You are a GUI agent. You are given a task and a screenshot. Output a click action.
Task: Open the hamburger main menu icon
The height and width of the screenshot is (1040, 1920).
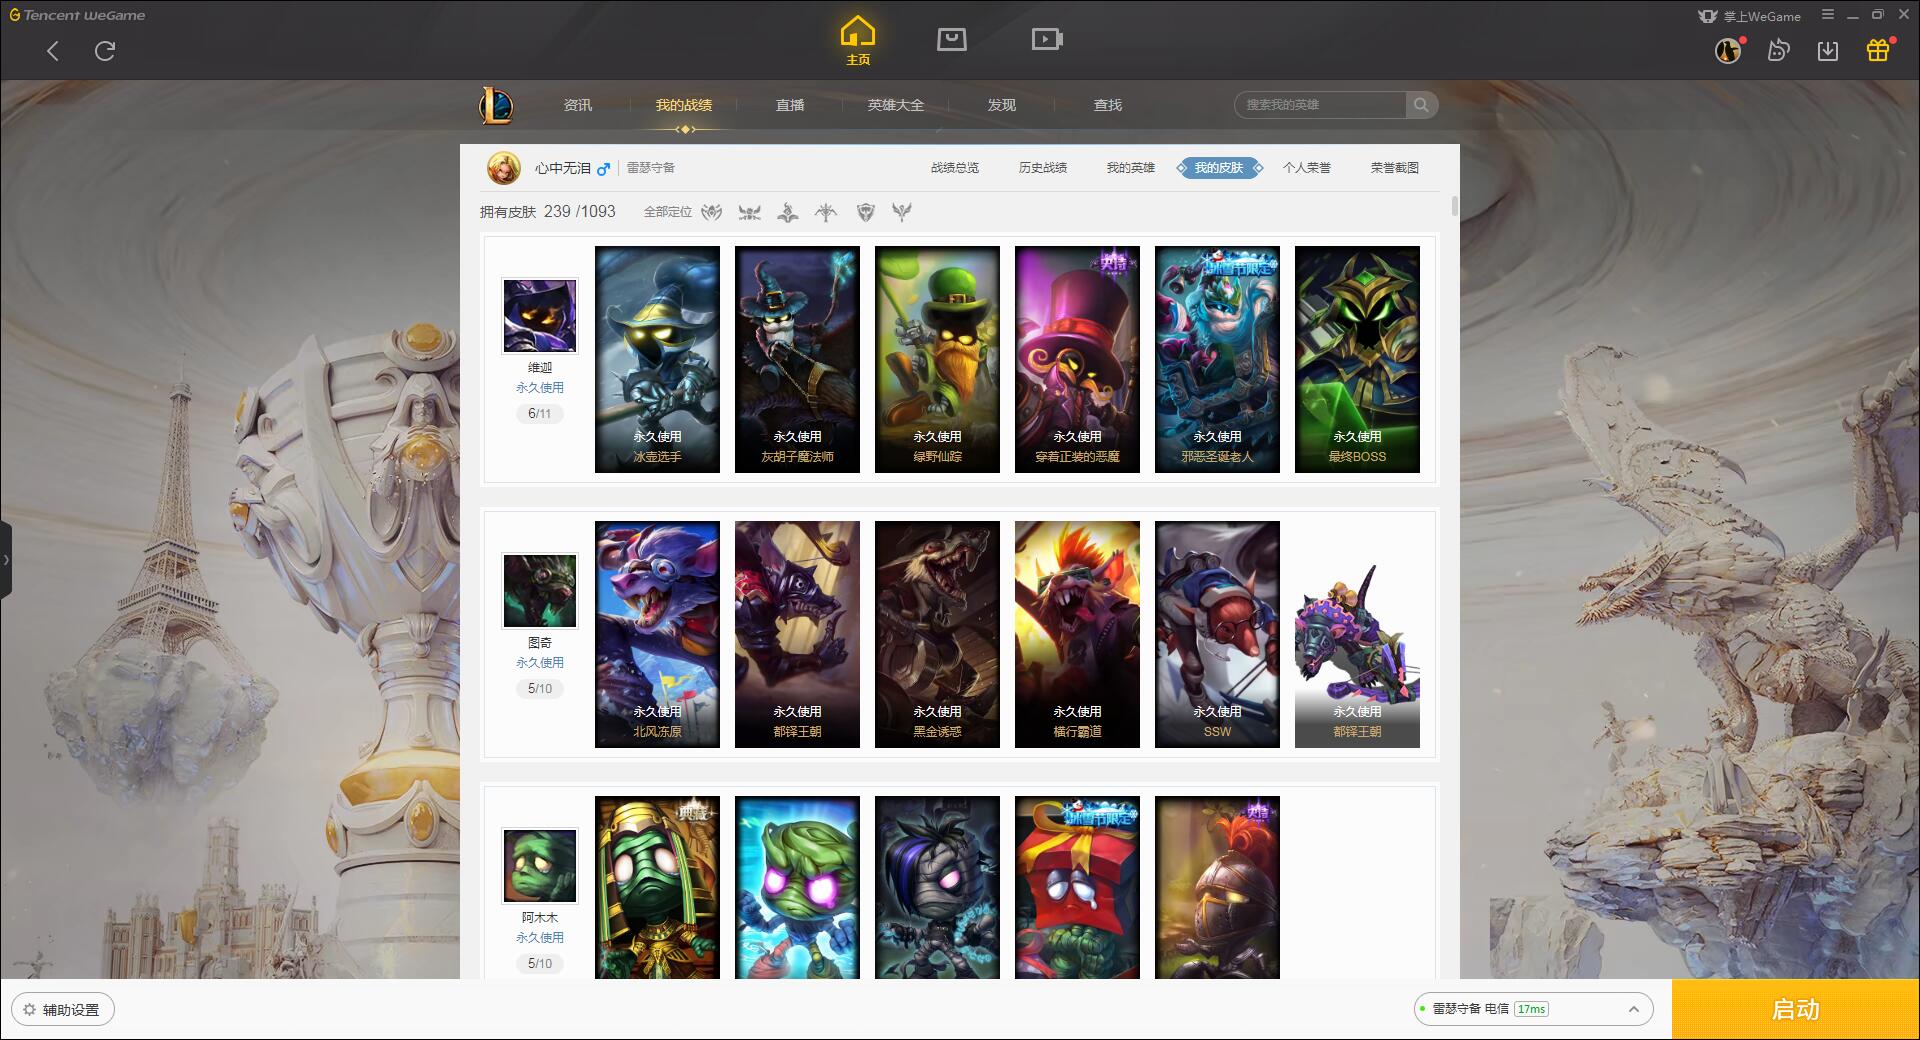click(1828, 15)
